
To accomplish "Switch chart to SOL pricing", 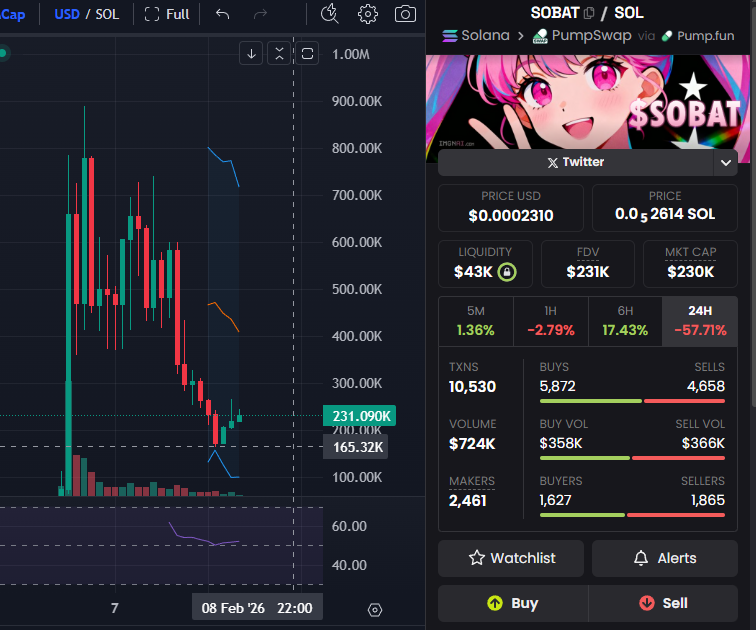I will click(107, 14).
